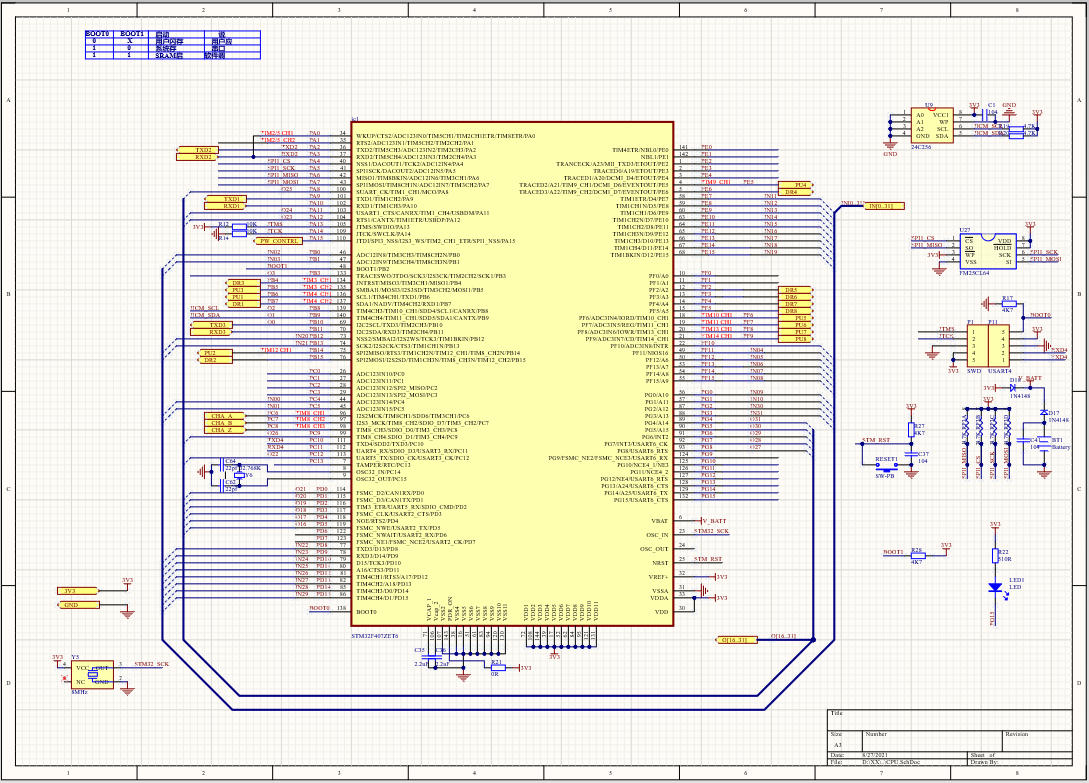Viewport: 1089px width, 783px height.
Task: Select the STM32F407ZET6 microcontroller body
Action: point(513,374)
